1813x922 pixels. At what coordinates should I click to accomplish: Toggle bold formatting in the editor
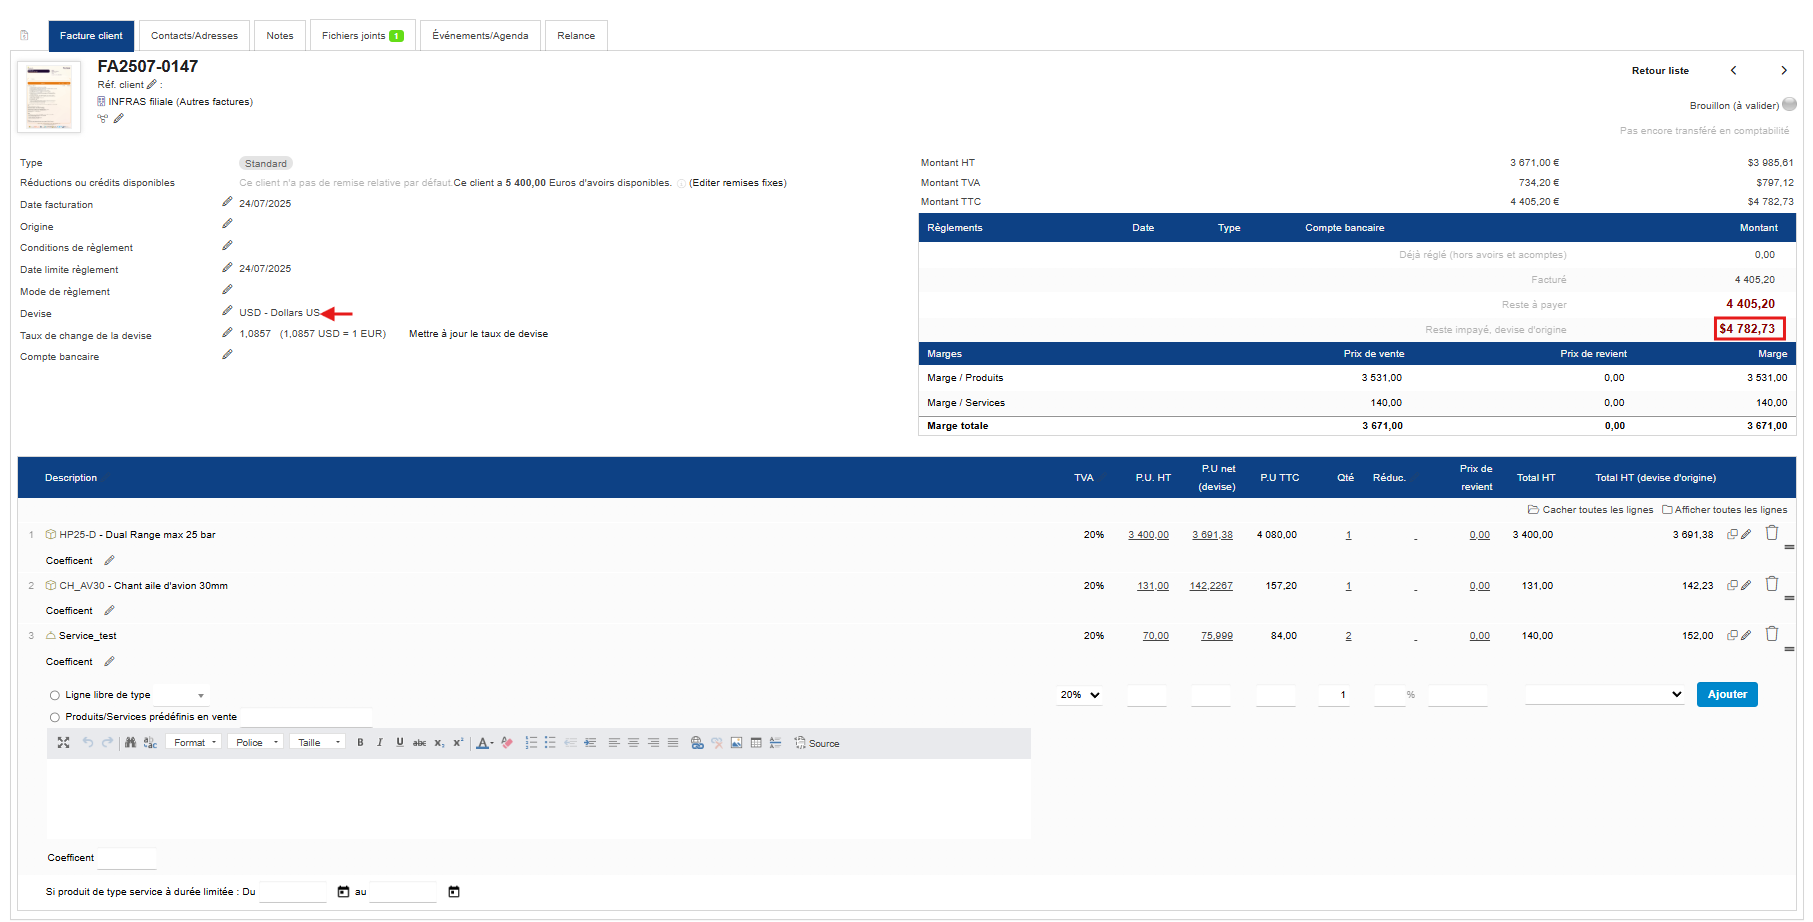pyautogui.click(x=360, y=743)
